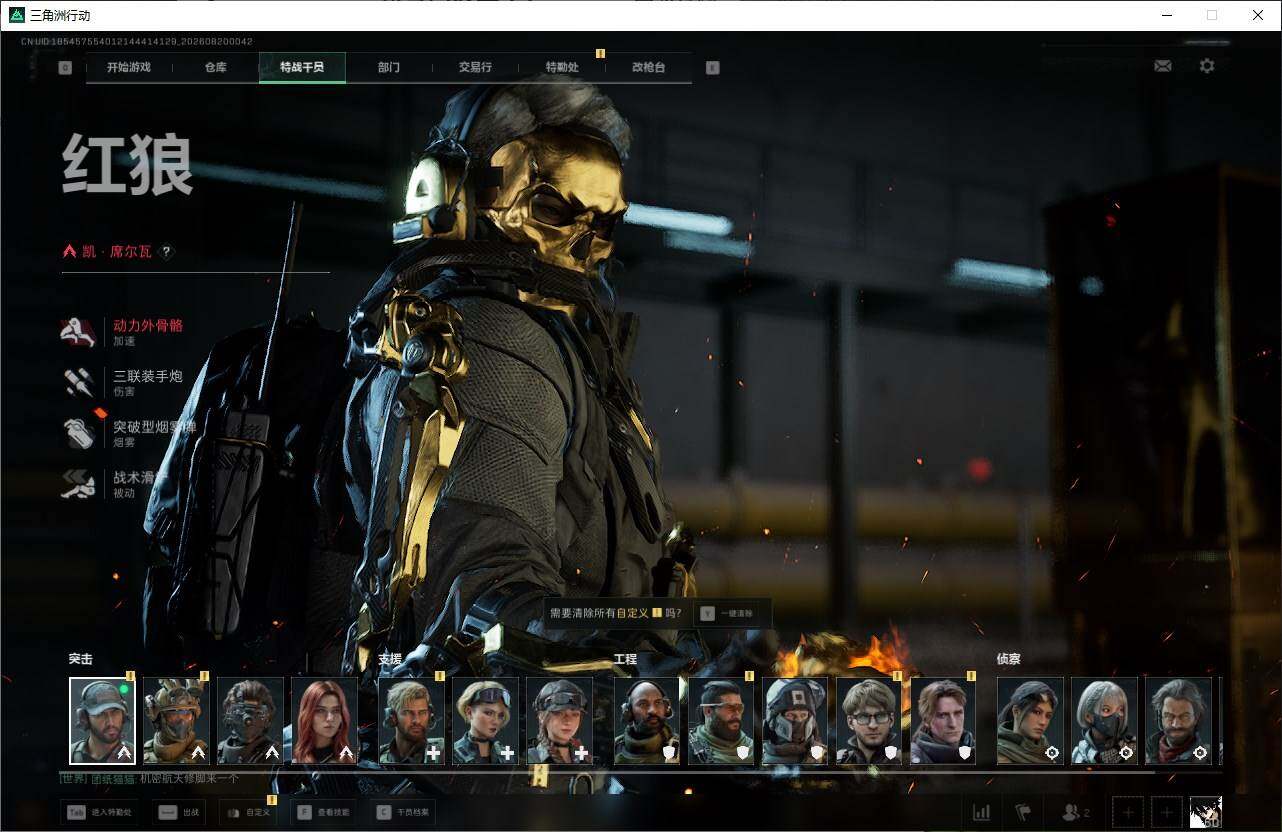1282x832 pixels.
Task: Click the Q key previous-tab icon
Action: coord(65,68)
